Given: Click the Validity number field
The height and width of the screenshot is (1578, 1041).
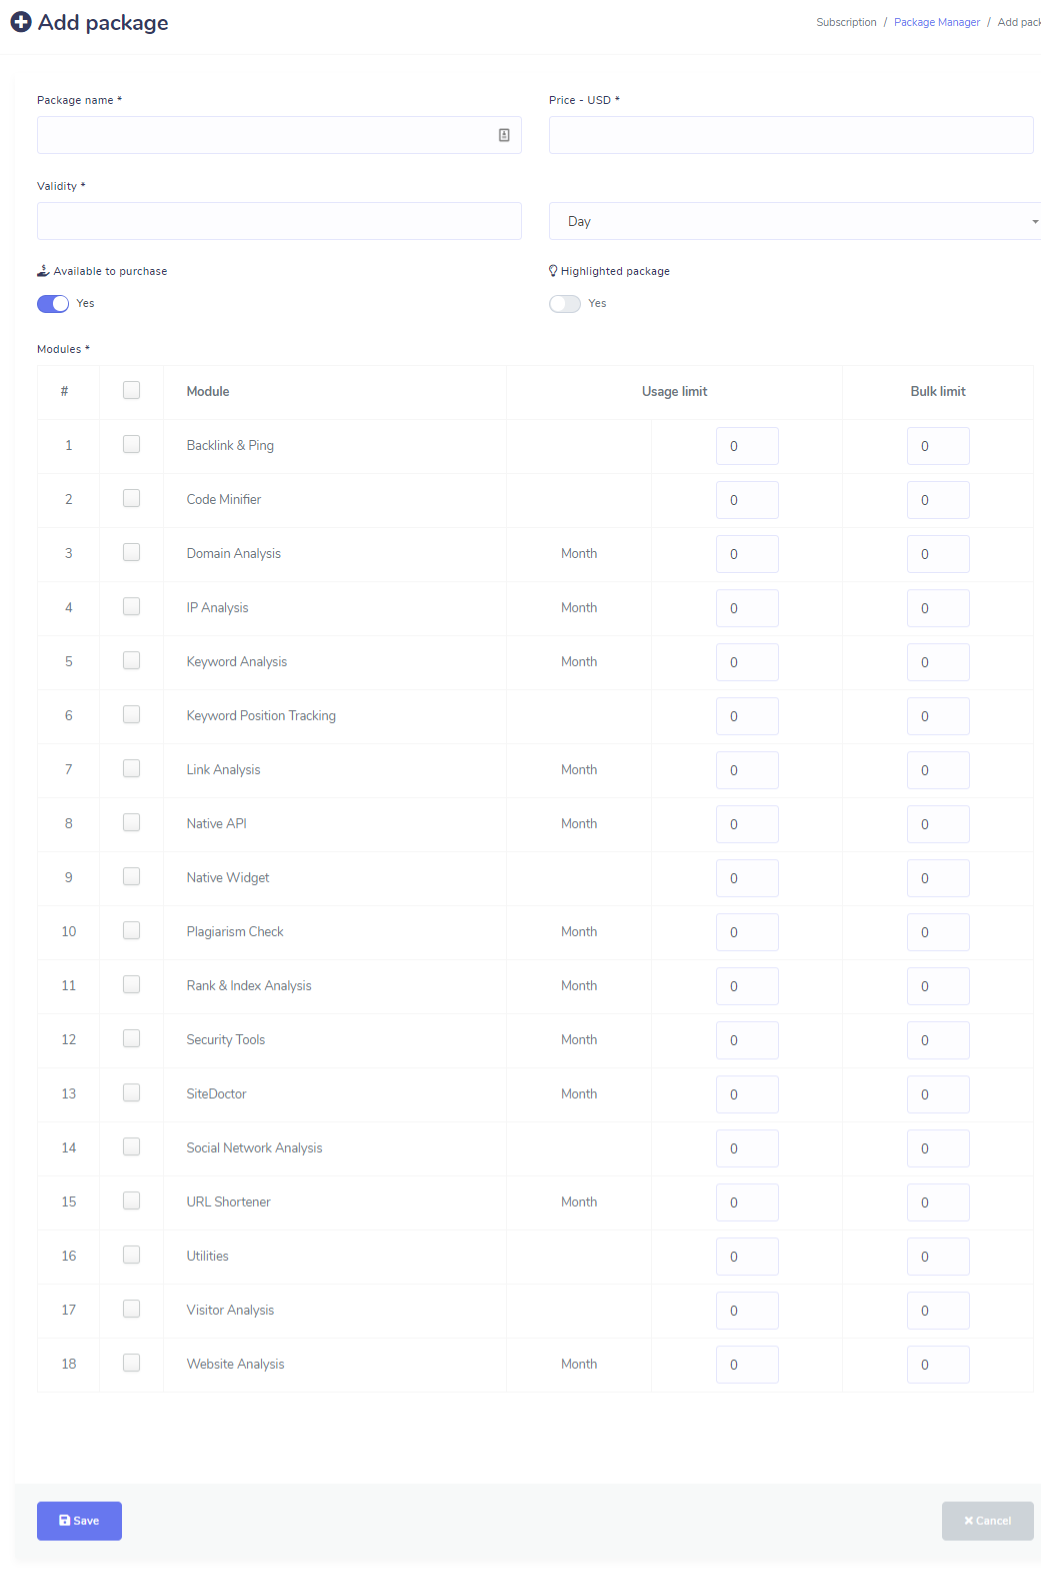Looking at the screenshot, I should (279, 221).
